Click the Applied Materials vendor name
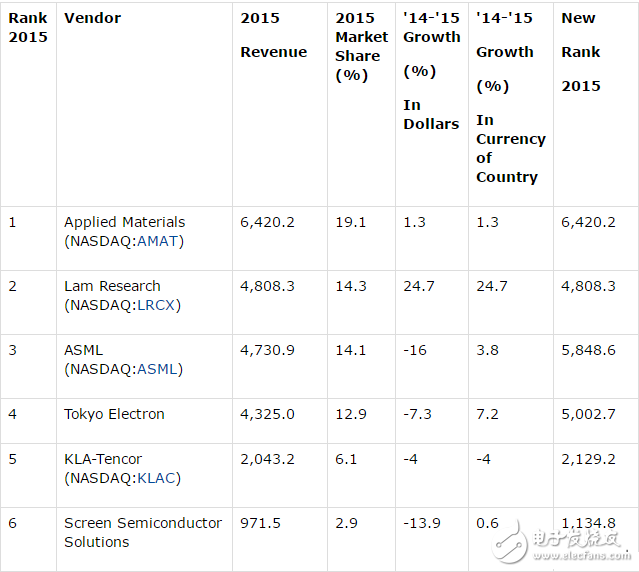The height and width of the screenshot is (572, 639). pyautogui.click(x=124, y=222)
